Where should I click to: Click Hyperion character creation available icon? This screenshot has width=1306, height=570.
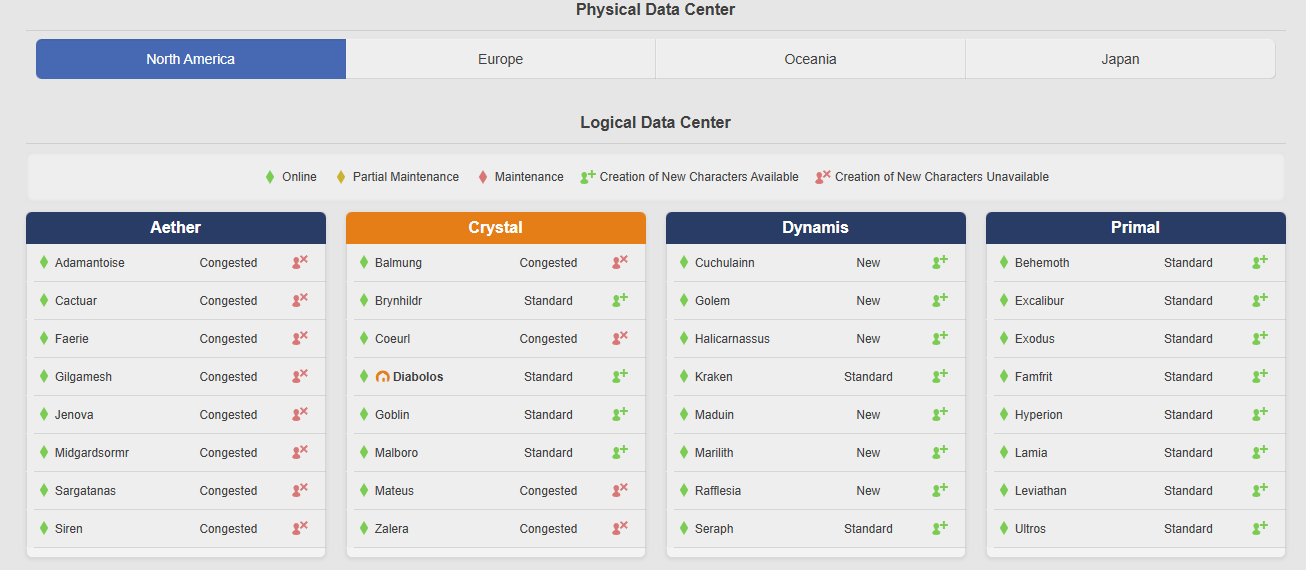coord(1260,414)
